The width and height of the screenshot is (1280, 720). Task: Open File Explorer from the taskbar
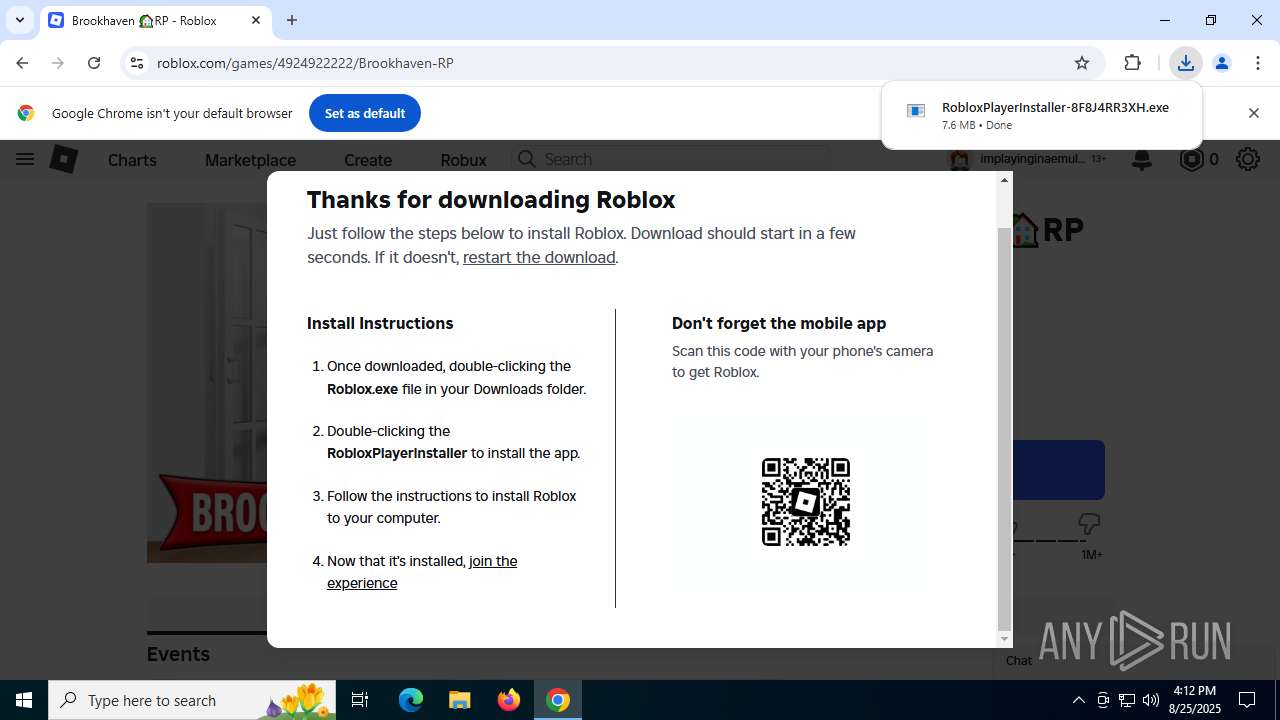459,700
